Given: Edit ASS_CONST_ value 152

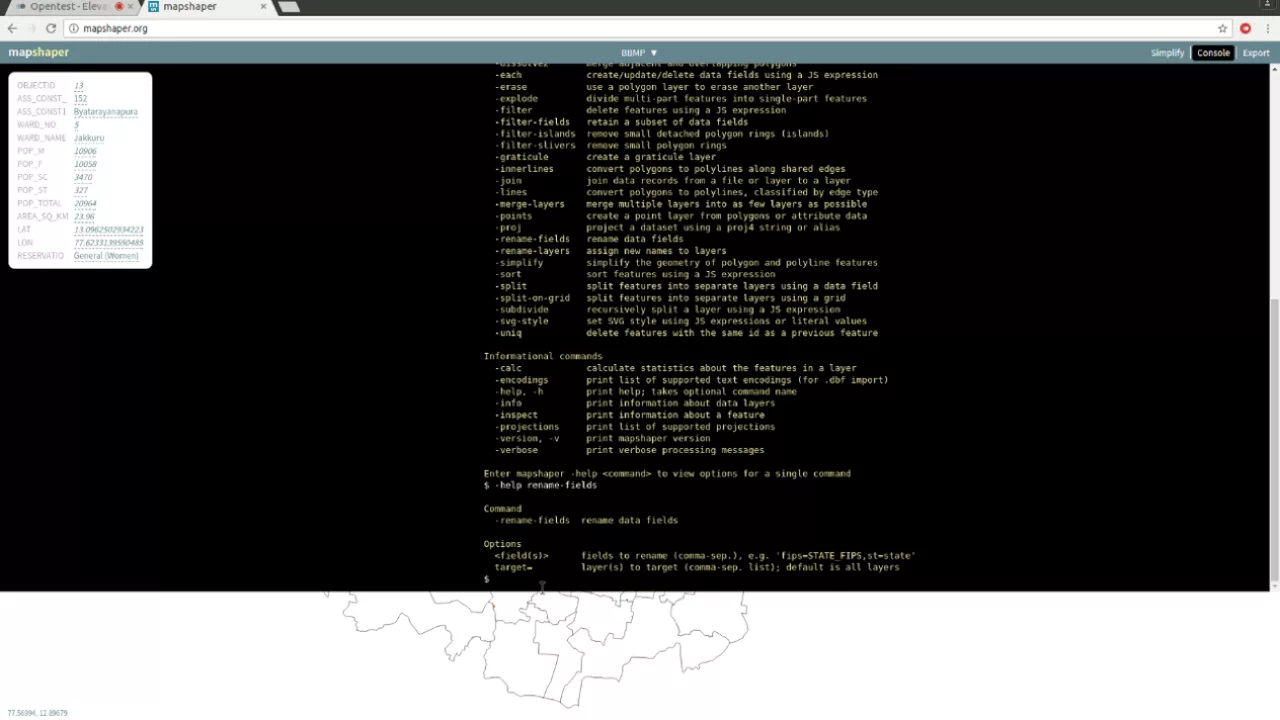Looking at the screenshot, I should coord(80,99).
